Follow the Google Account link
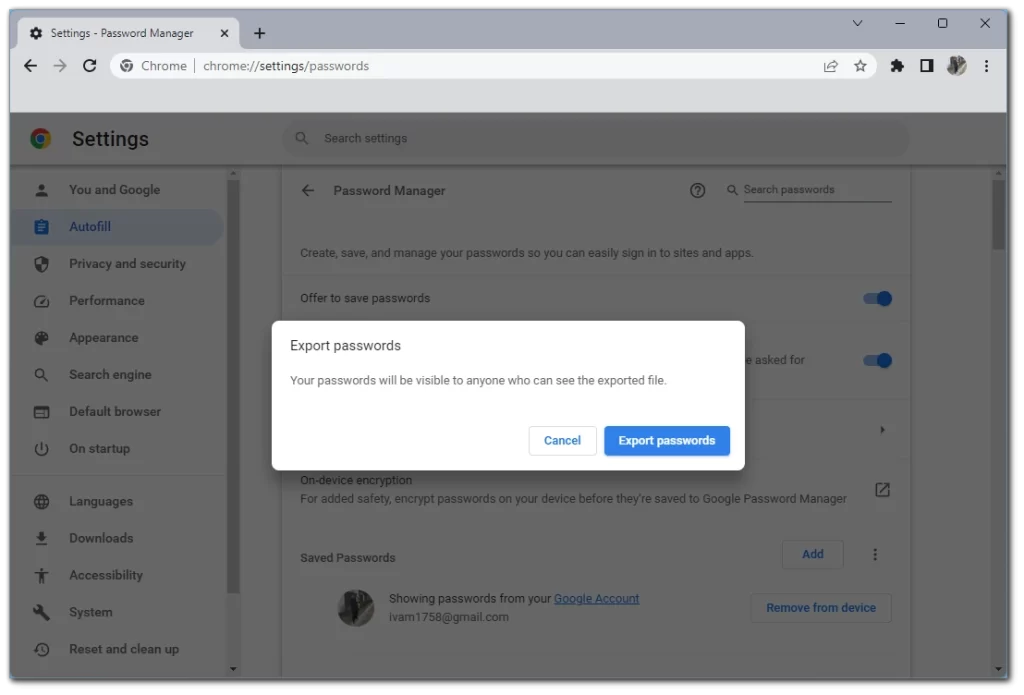 (x=596, y=599)
